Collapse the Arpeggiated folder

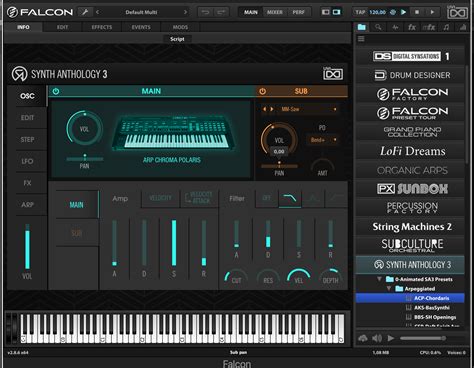pos(389,289)
